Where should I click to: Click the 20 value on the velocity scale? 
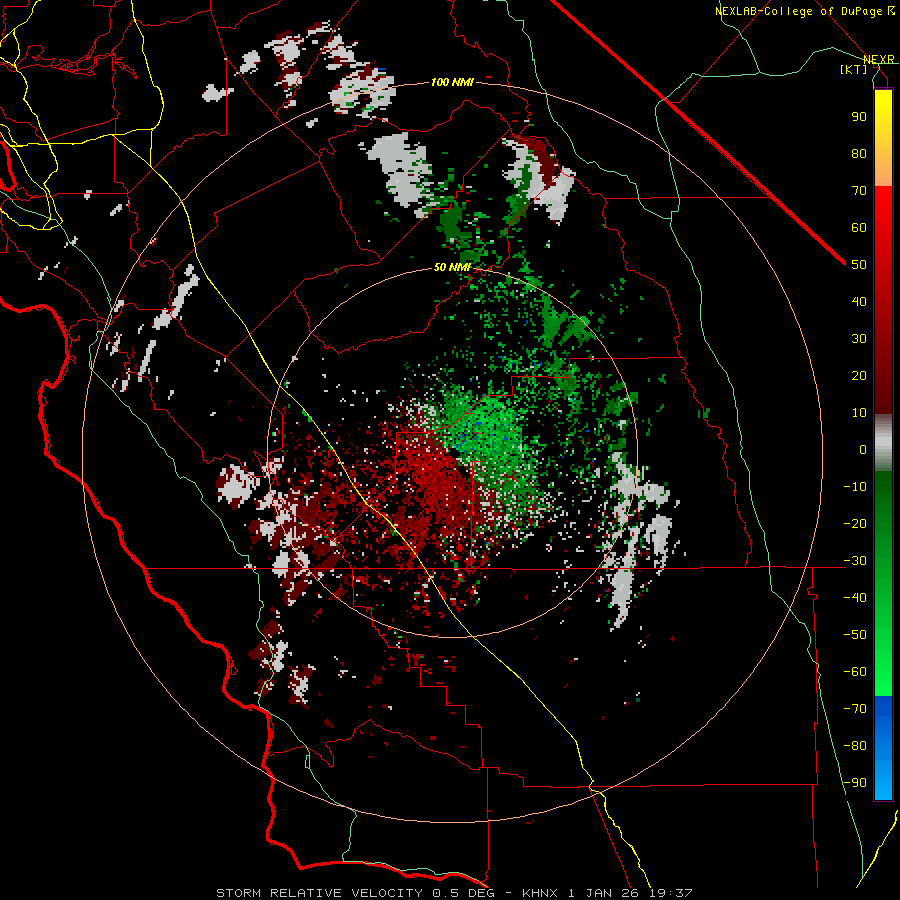pos(859,375)
